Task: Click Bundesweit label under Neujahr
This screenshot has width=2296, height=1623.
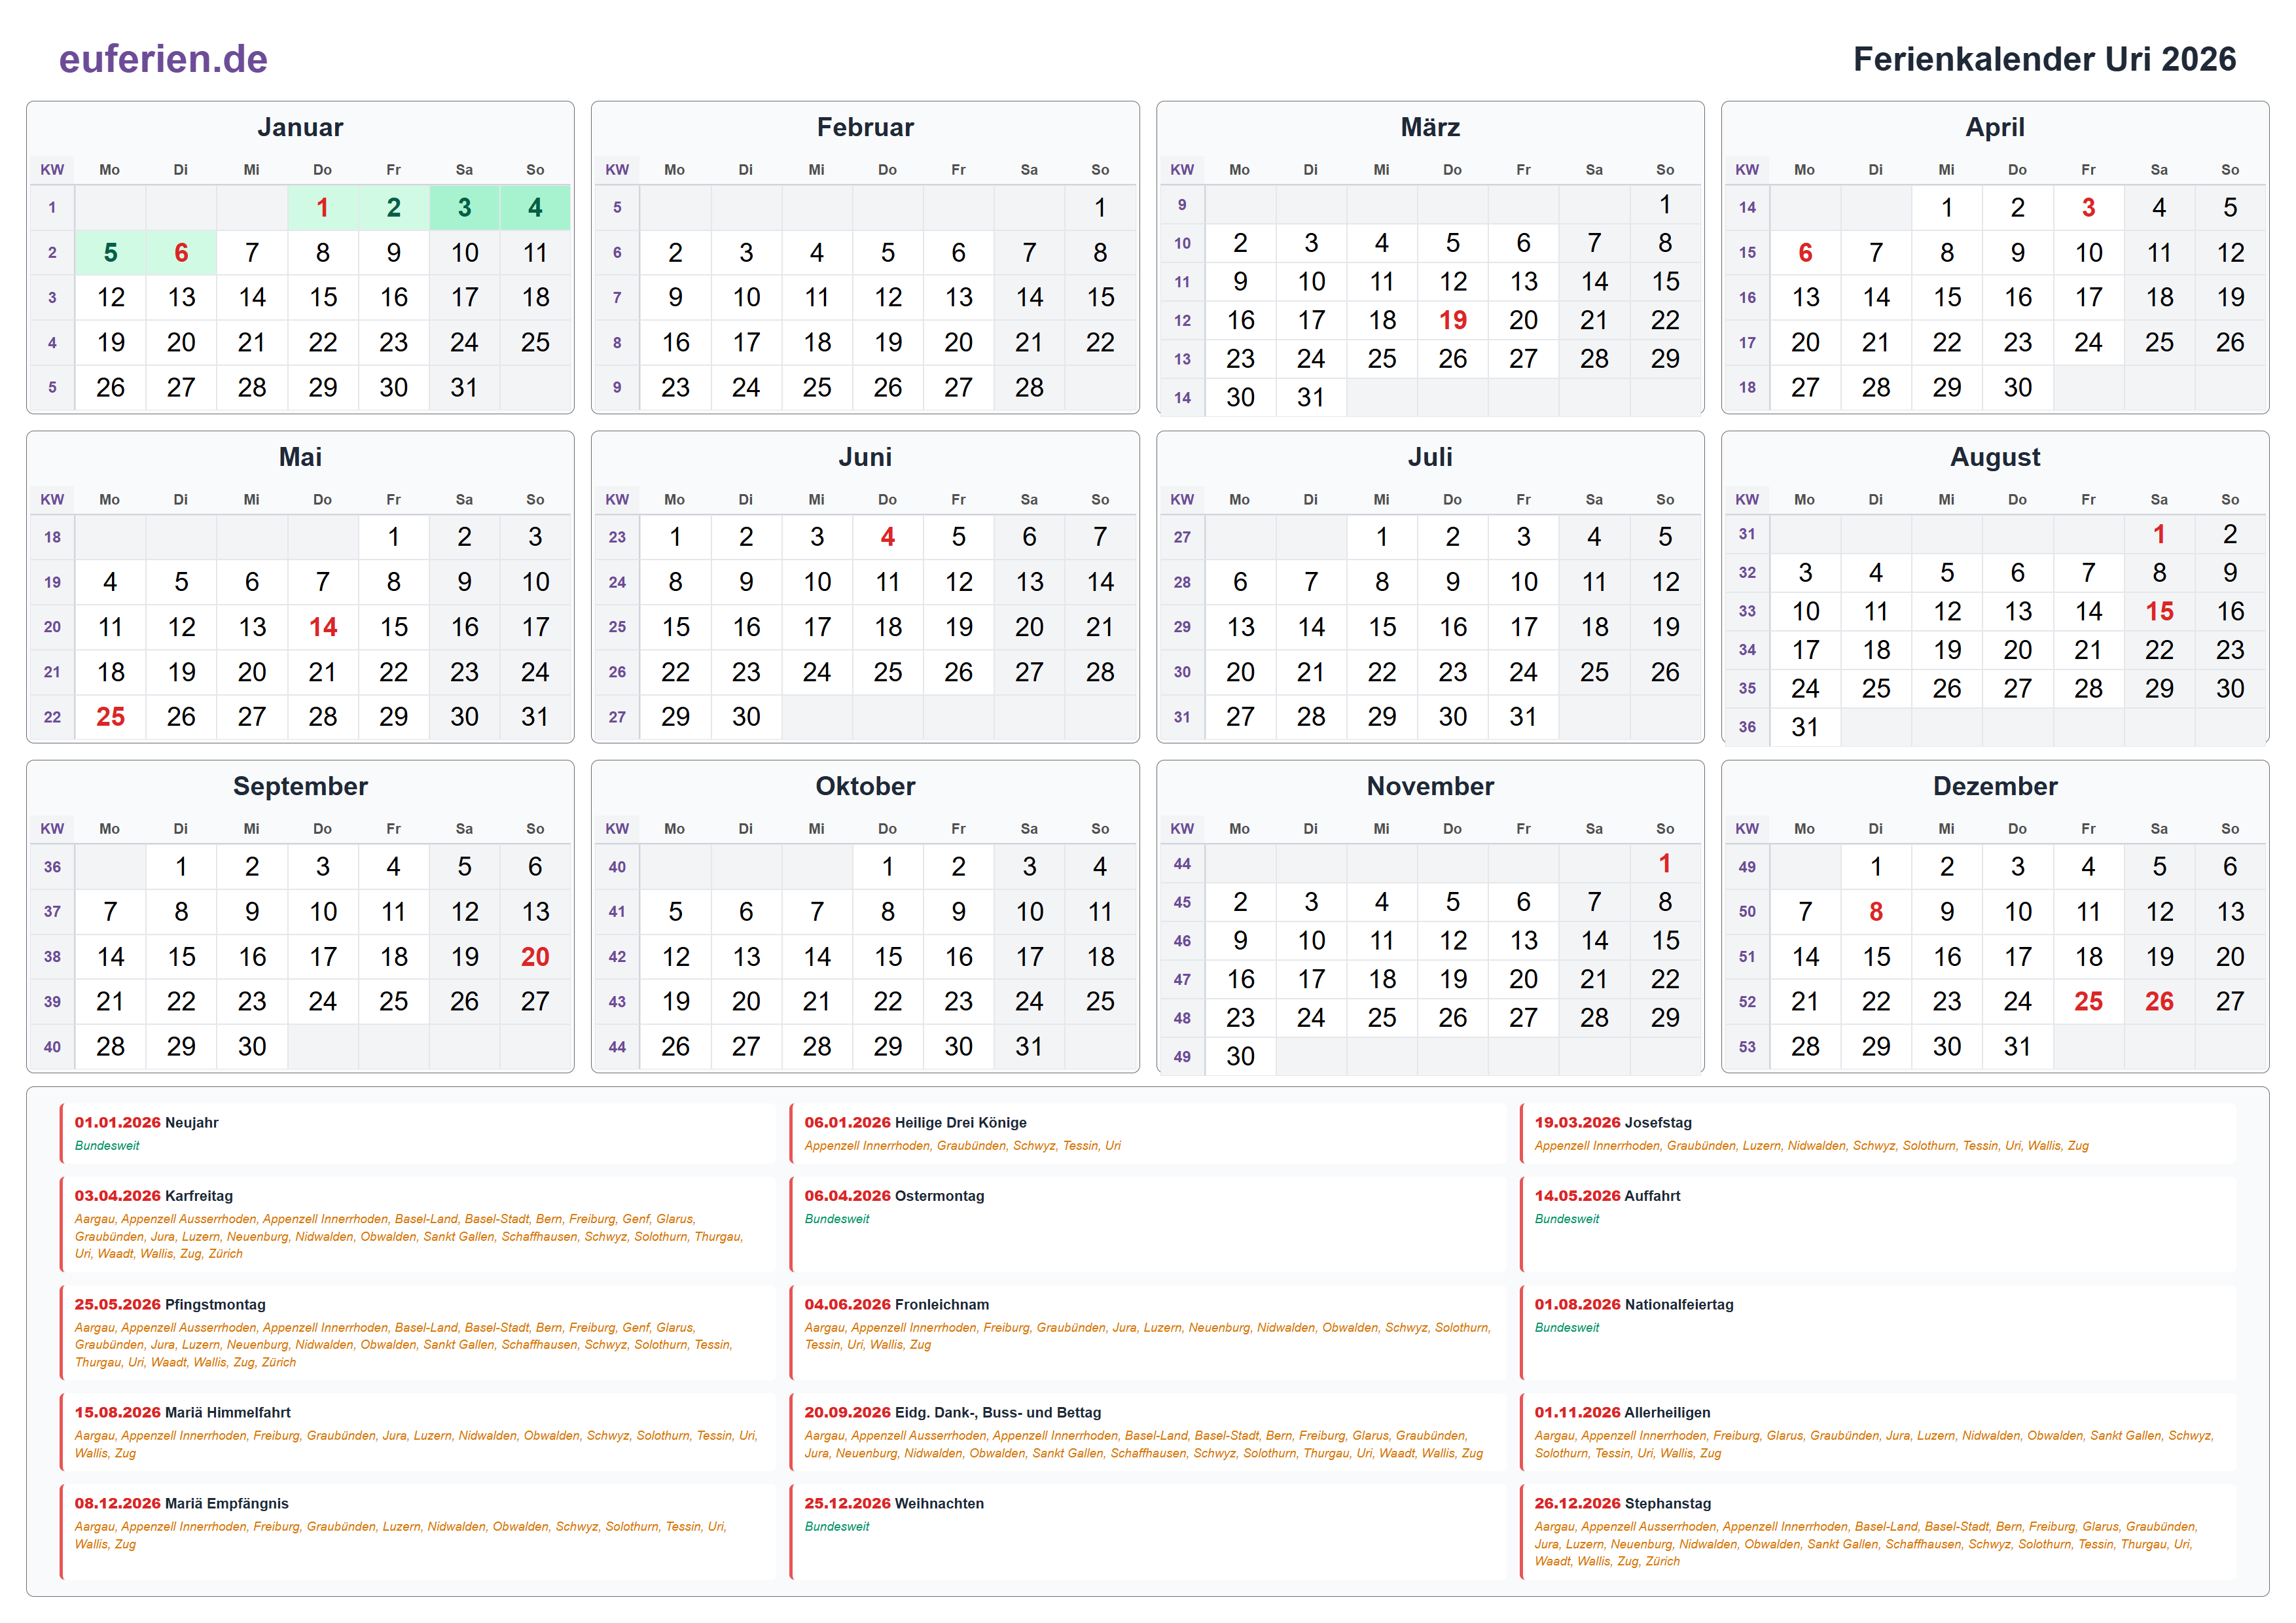Action: 107,1146
